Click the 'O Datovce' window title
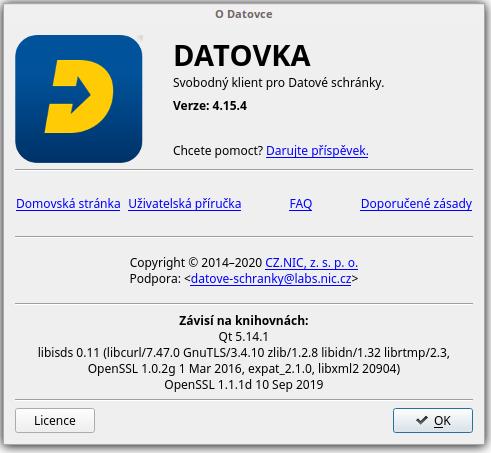This screenshot has width=491, height=453. point(244,14)
